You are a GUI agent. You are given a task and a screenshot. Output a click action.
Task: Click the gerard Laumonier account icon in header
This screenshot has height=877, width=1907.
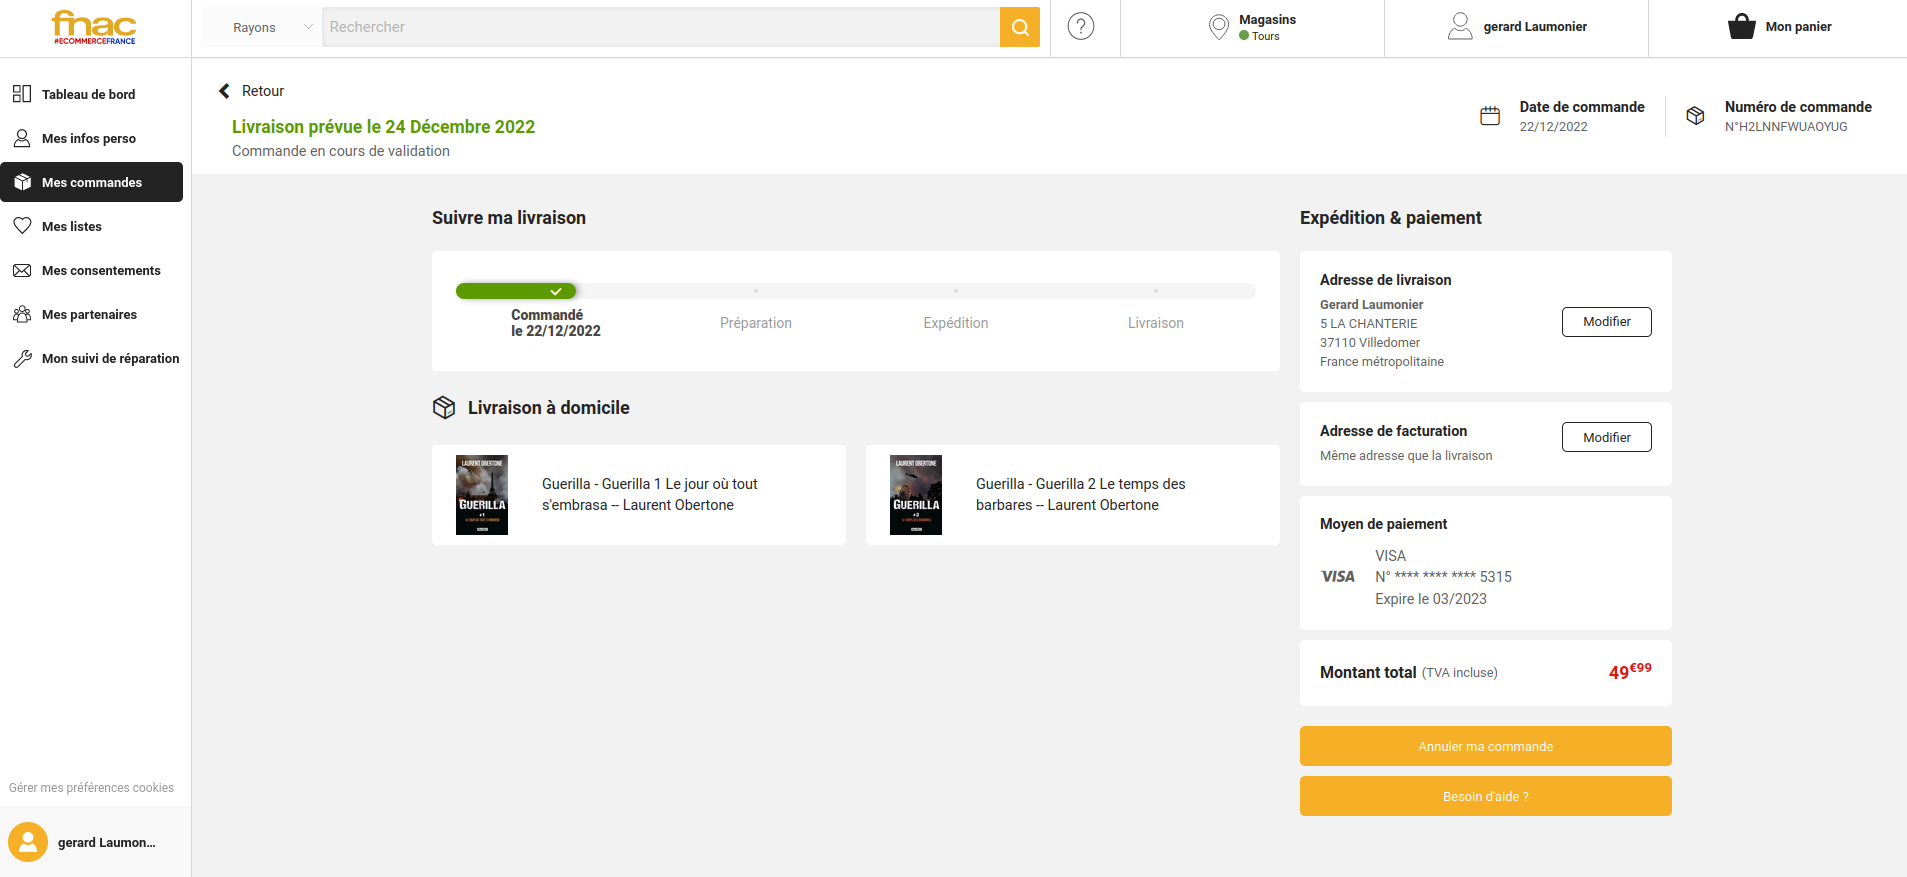pyautogui.click(x=1460, y=27)
